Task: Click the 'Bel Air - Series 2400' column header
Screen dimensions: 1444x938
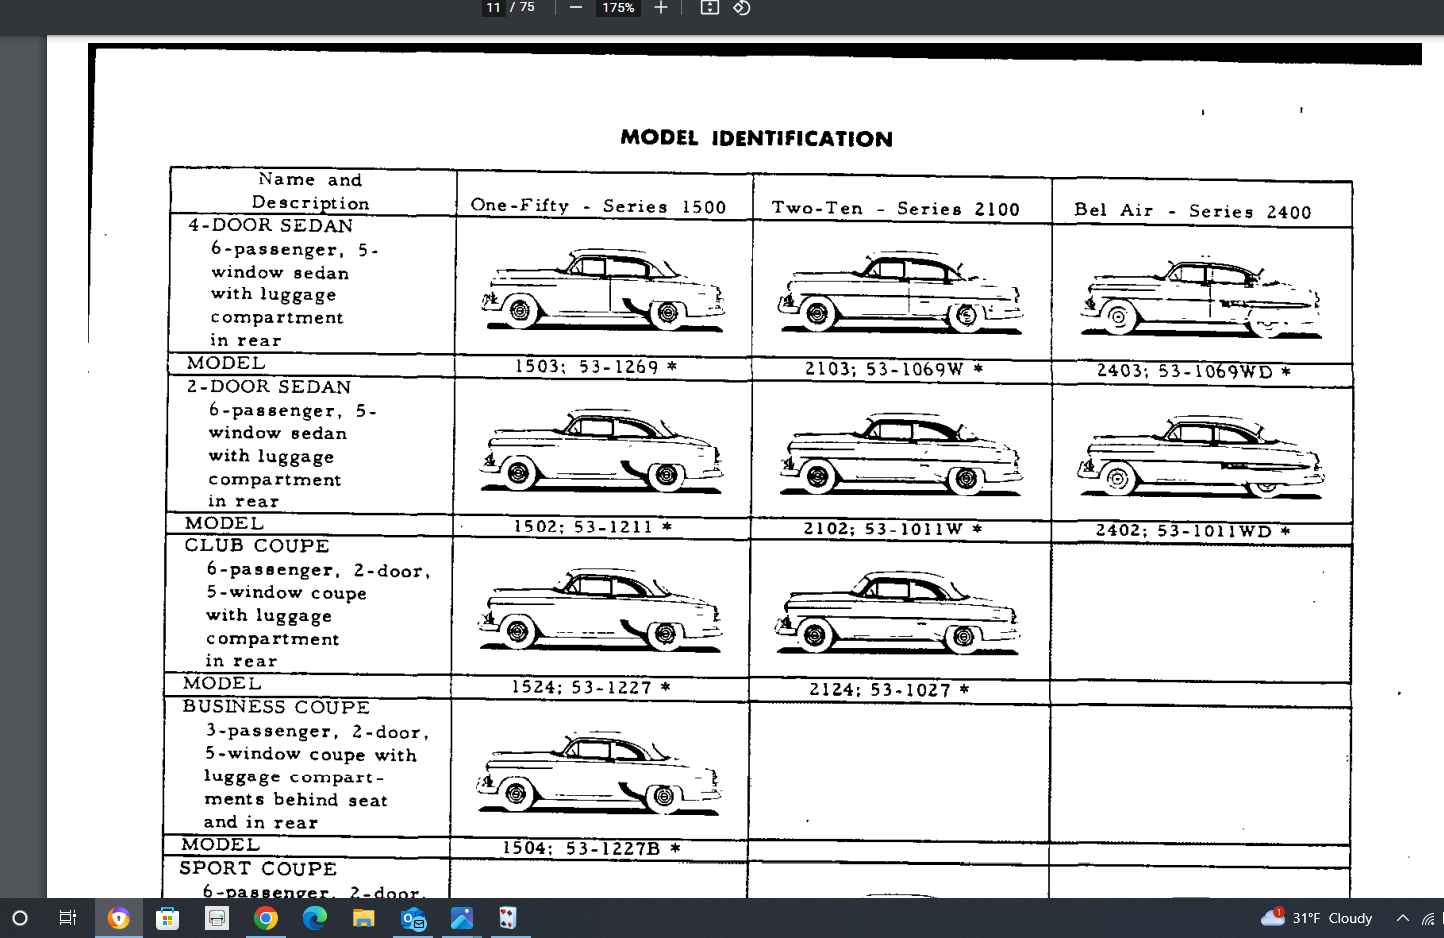Action: pos(1192,211)
